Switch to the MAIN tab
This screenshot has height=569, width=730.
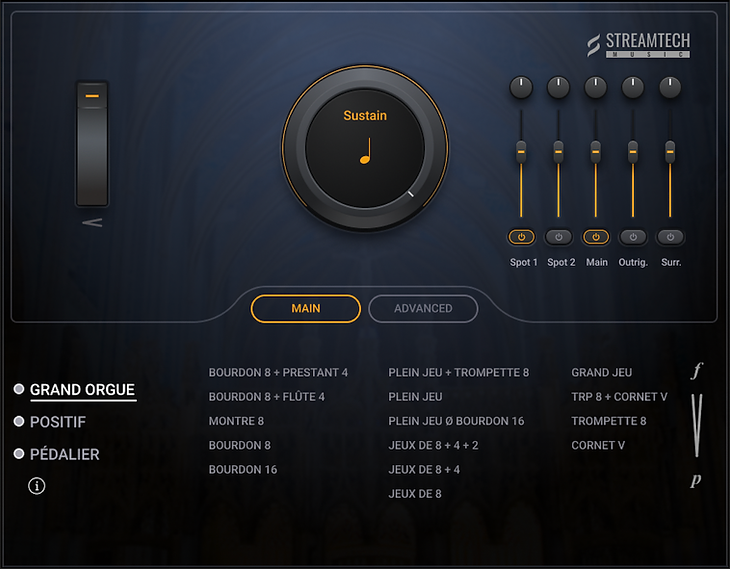305,308
